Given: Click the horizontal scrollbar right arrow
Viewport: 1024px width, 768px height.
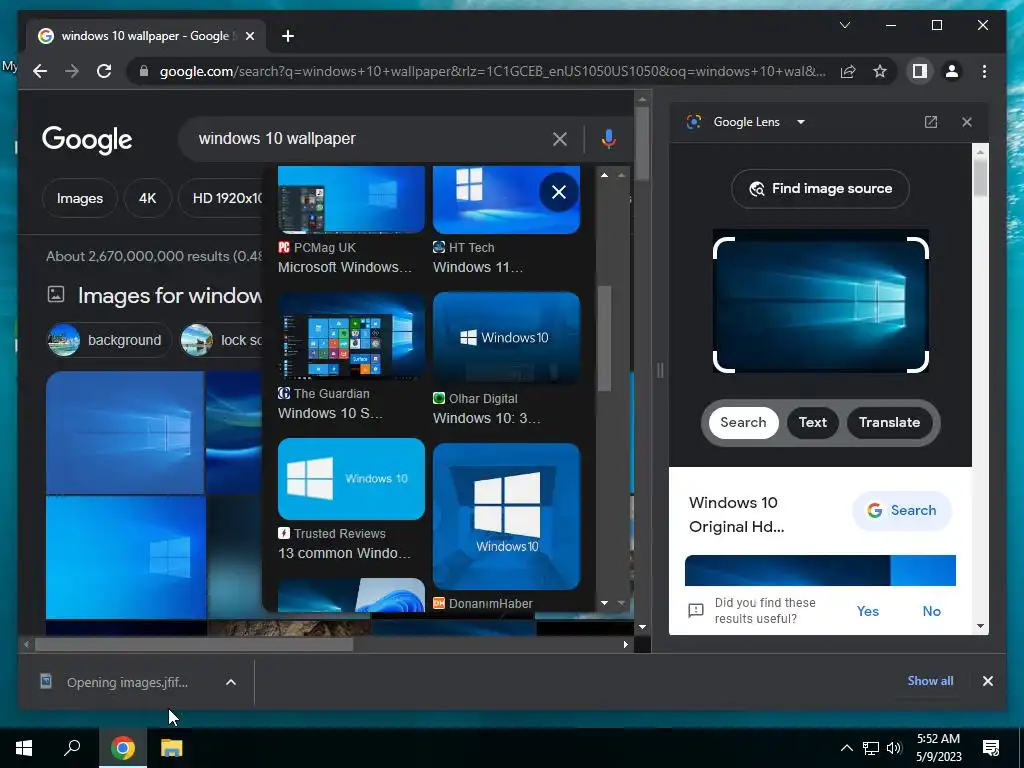Looking at the screenshot, I should 626,645.
